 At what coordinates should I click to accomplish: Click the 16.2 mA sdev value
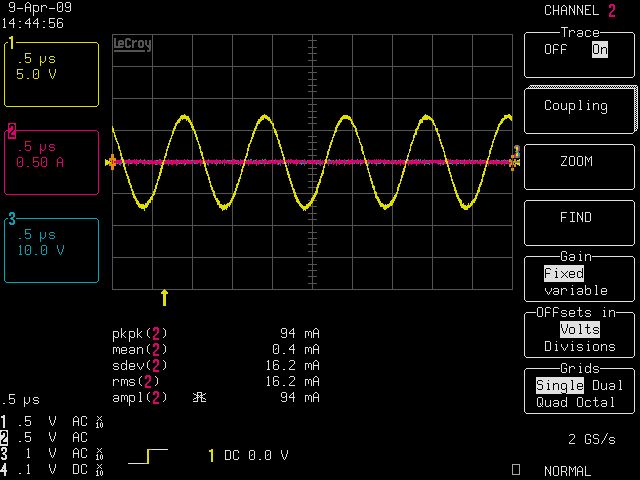point(292,365)
